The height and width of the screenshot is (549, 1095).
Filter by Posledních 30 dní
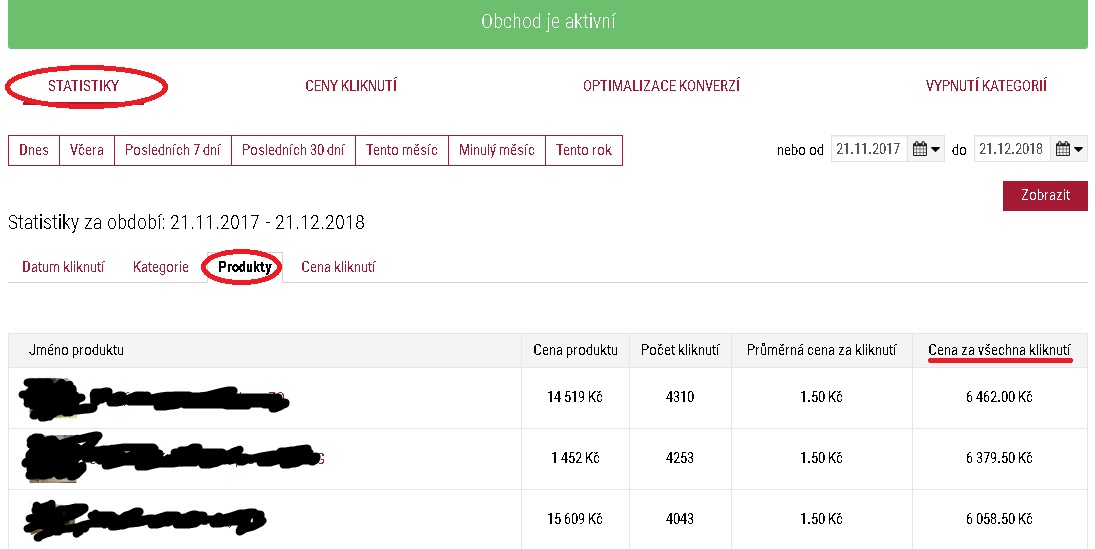293,150
